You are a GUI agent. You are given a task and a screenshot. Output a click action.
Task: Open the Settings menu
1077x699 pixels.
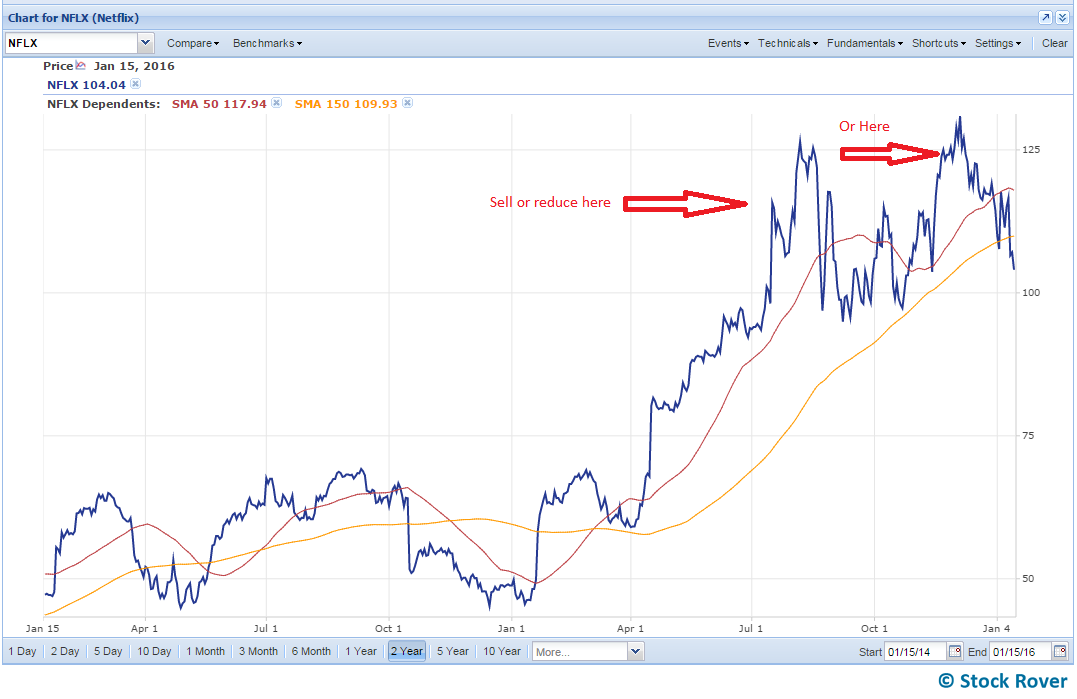[998, 43]
